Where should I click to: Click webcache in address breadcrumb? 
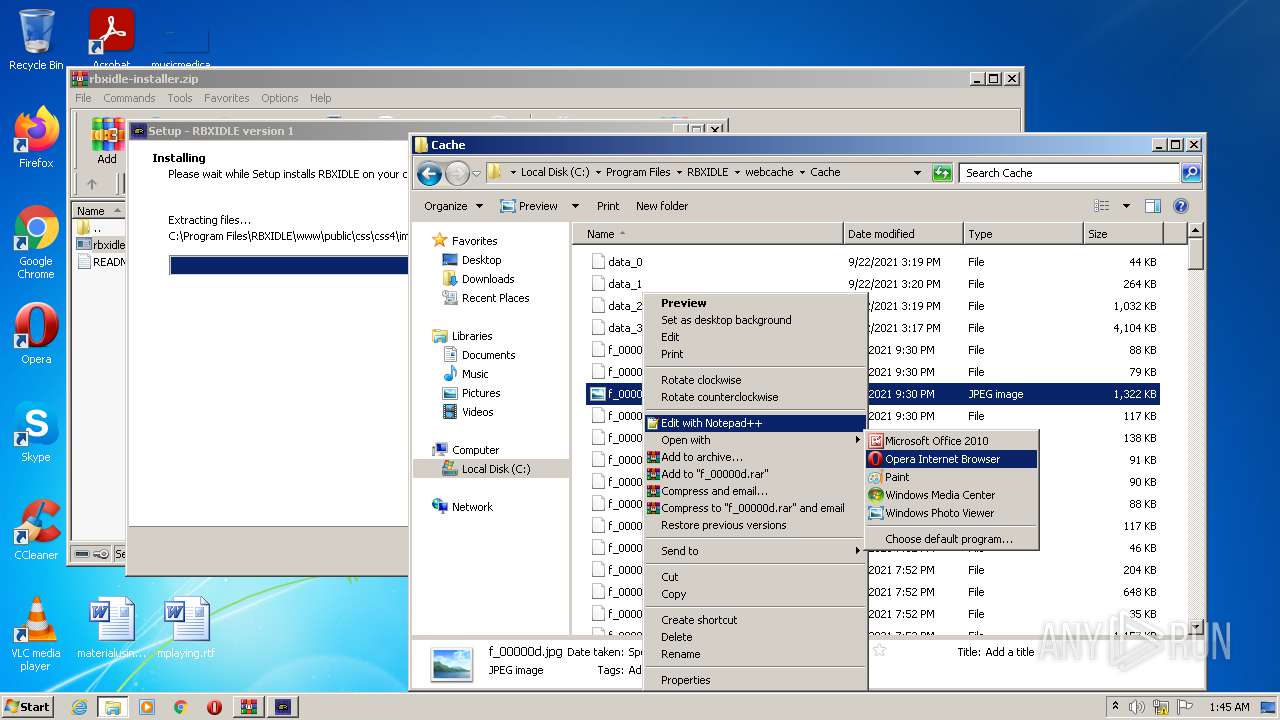pyautogui.click(x=769, y=172)
